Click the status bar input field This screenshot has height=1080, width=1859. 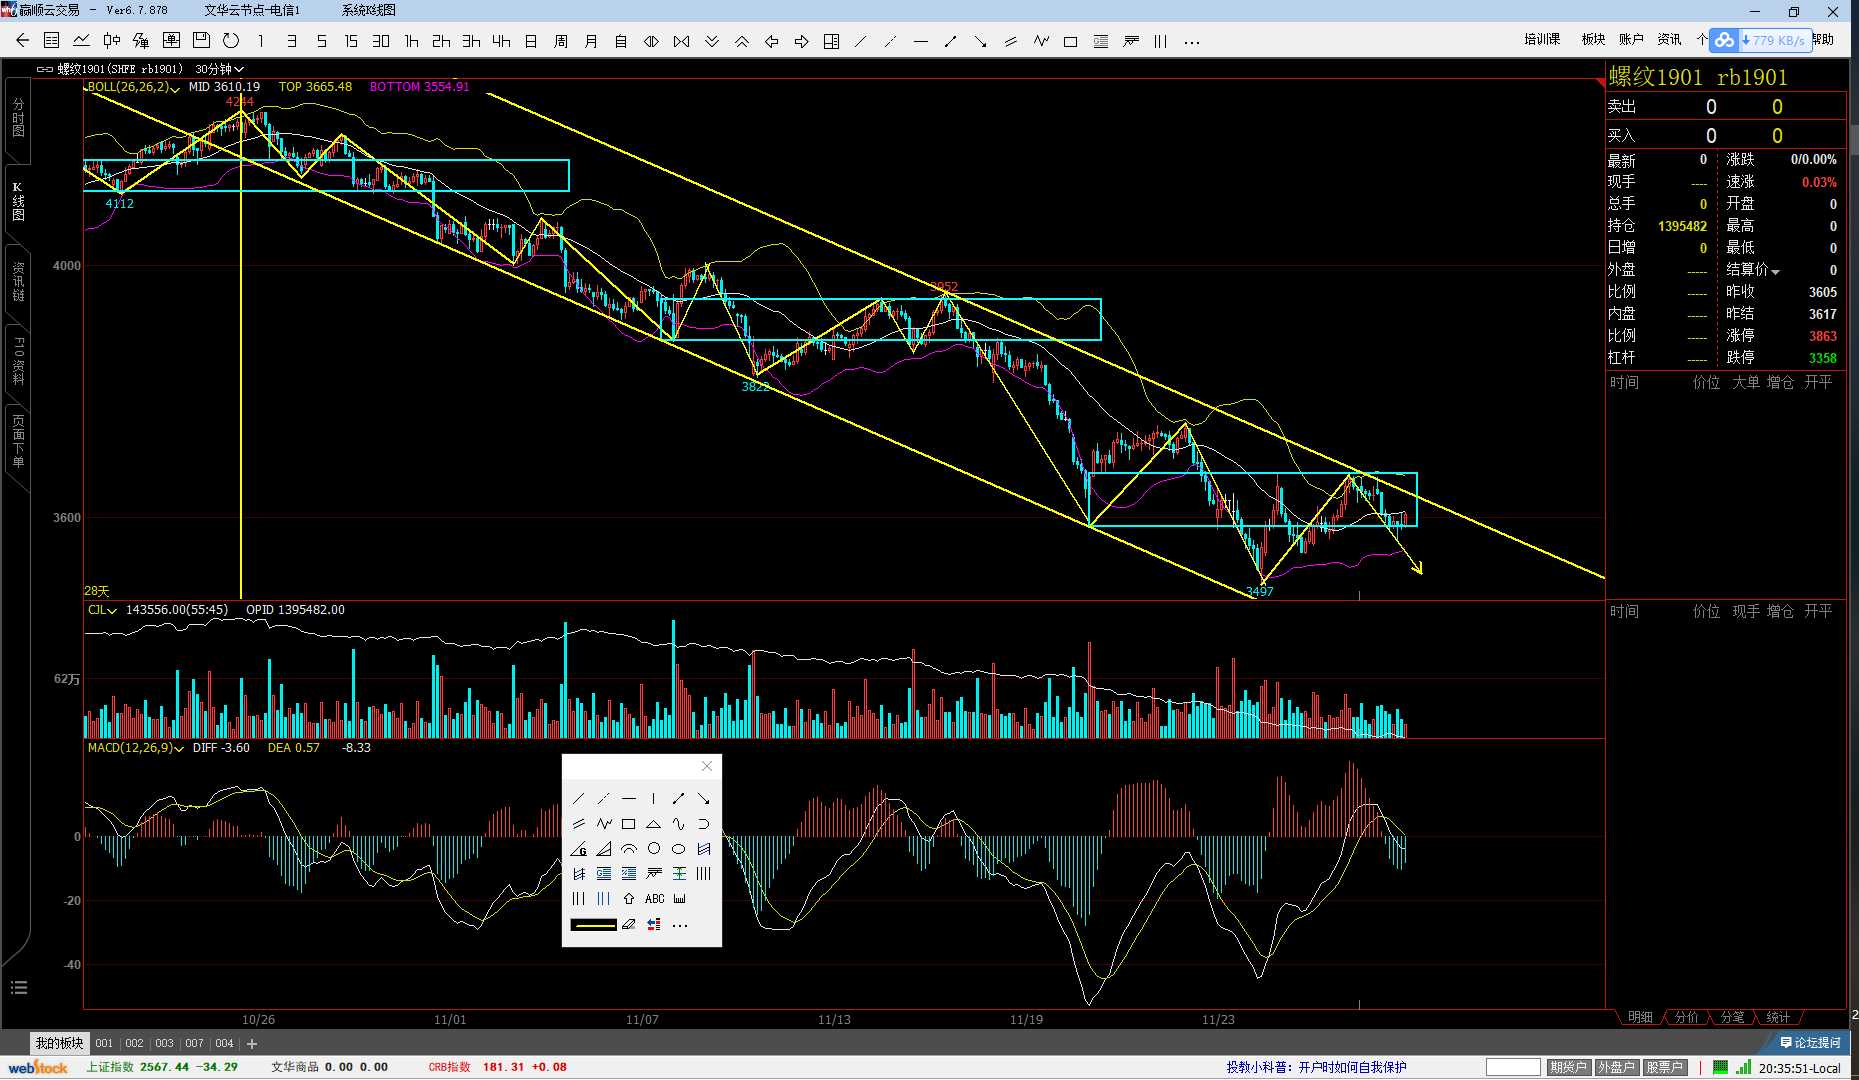click(x=1513, y=1067)
